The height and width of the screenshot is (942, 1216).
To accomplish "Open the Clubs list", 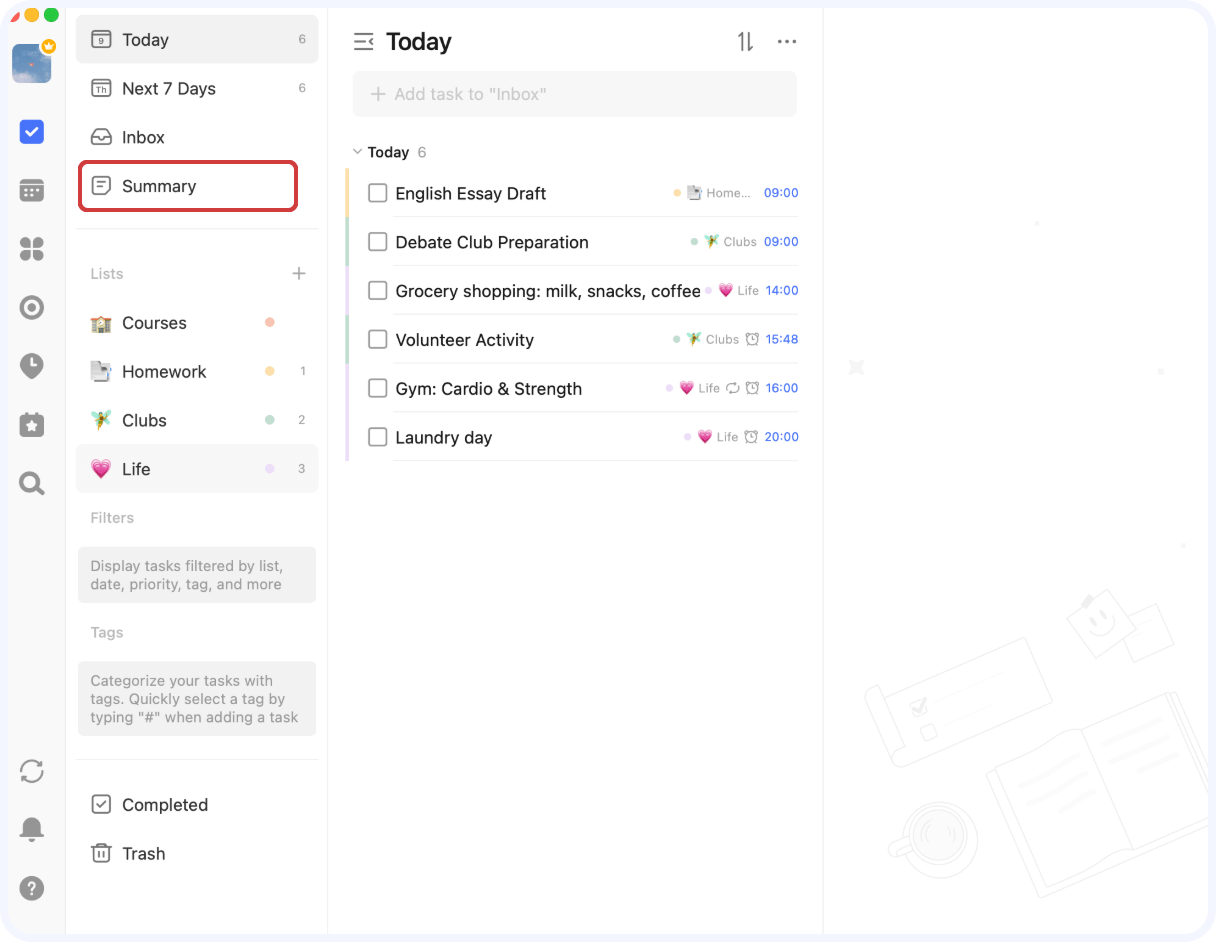I will point(197,421).
